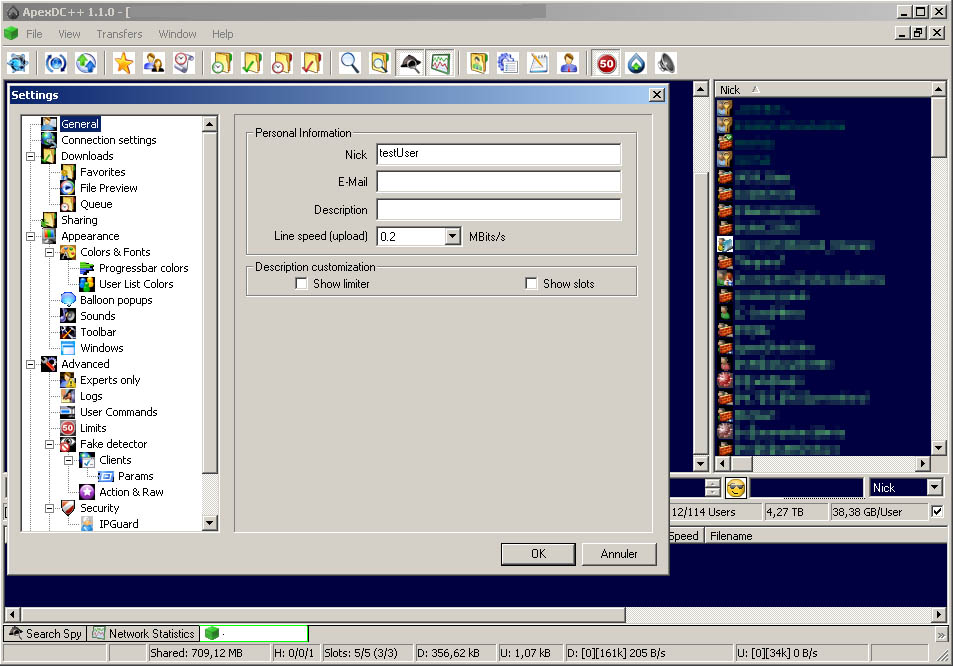Enable the Show slots checkbox
The image size is (953, 666).
(x=531, y=284)
